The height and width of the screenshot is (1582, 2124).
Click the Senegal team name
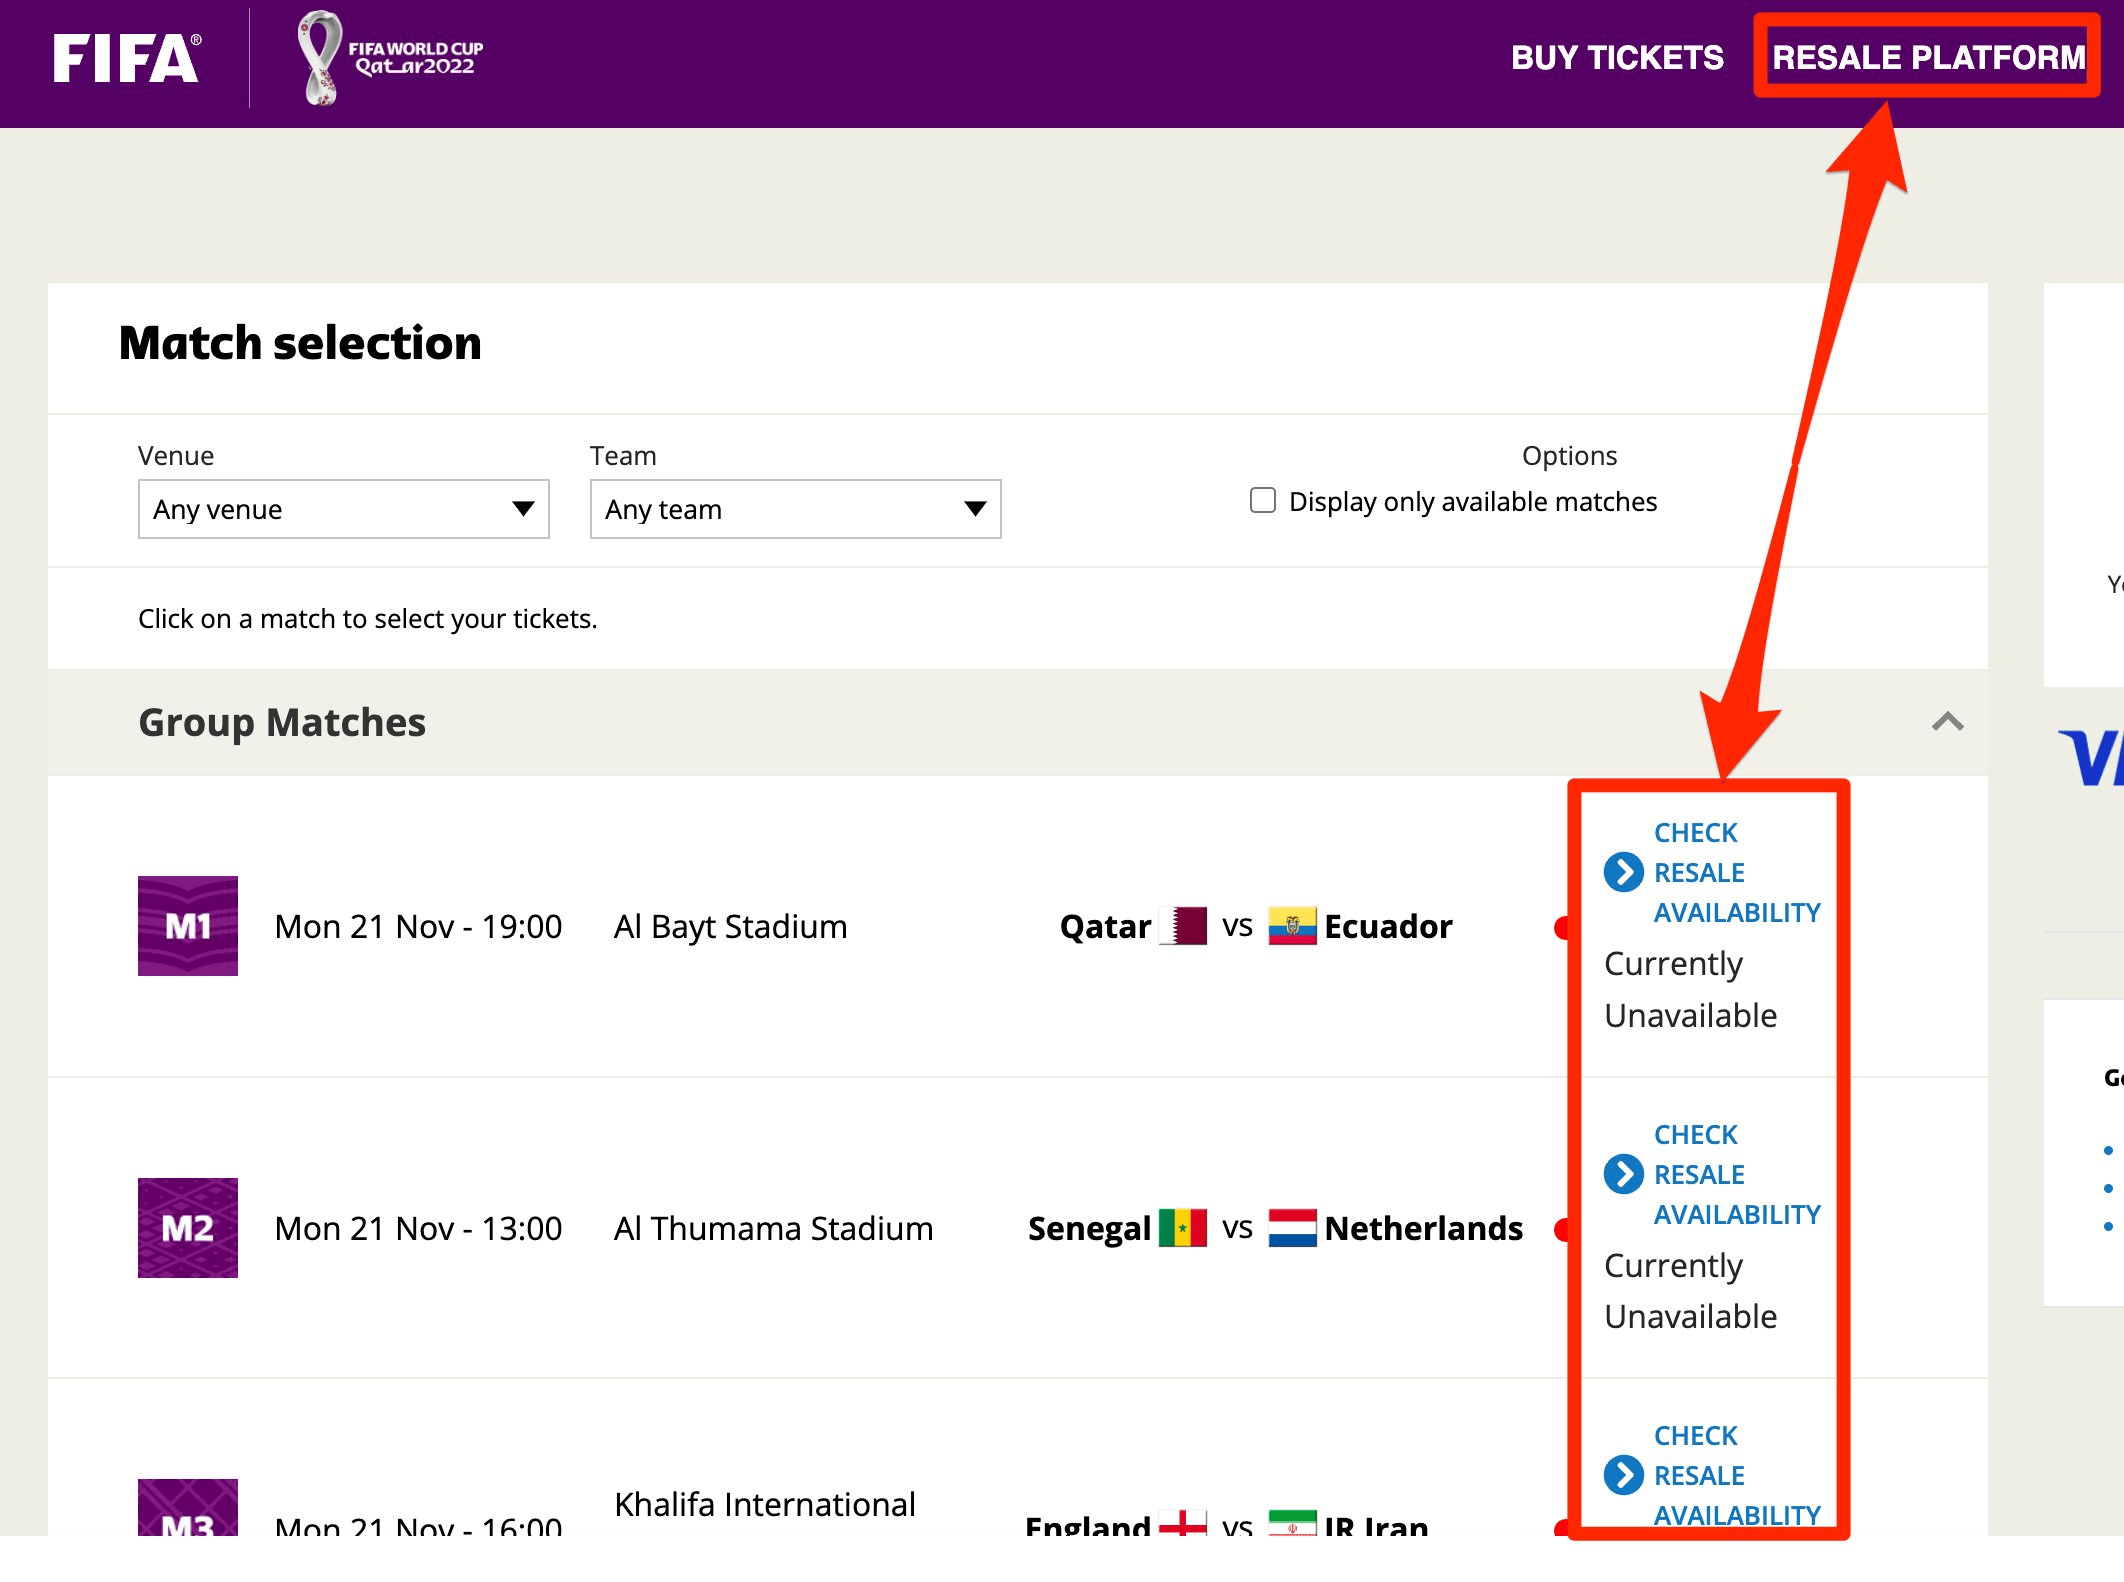[x=1089, y=1229]
